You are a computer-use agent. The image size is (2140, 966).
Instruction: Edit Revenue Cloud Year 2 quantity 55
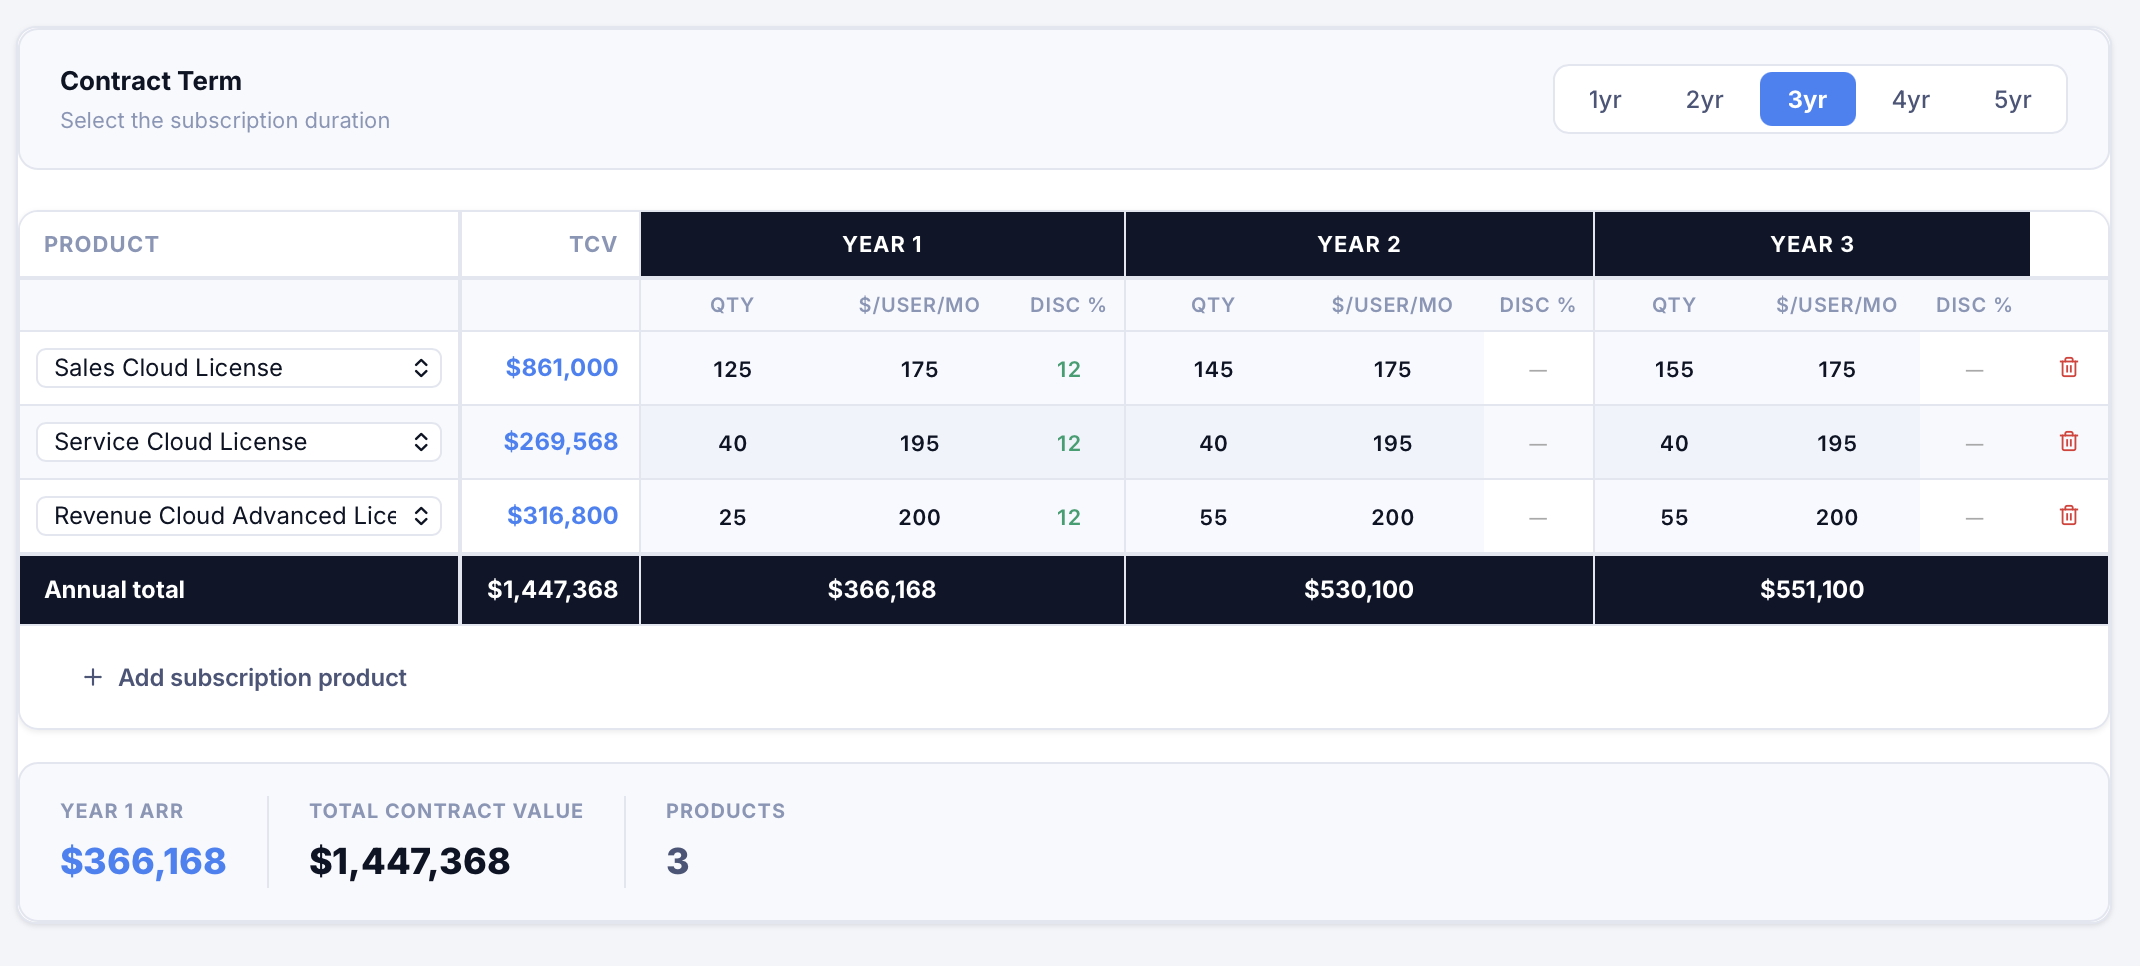tap(1213, 517)
